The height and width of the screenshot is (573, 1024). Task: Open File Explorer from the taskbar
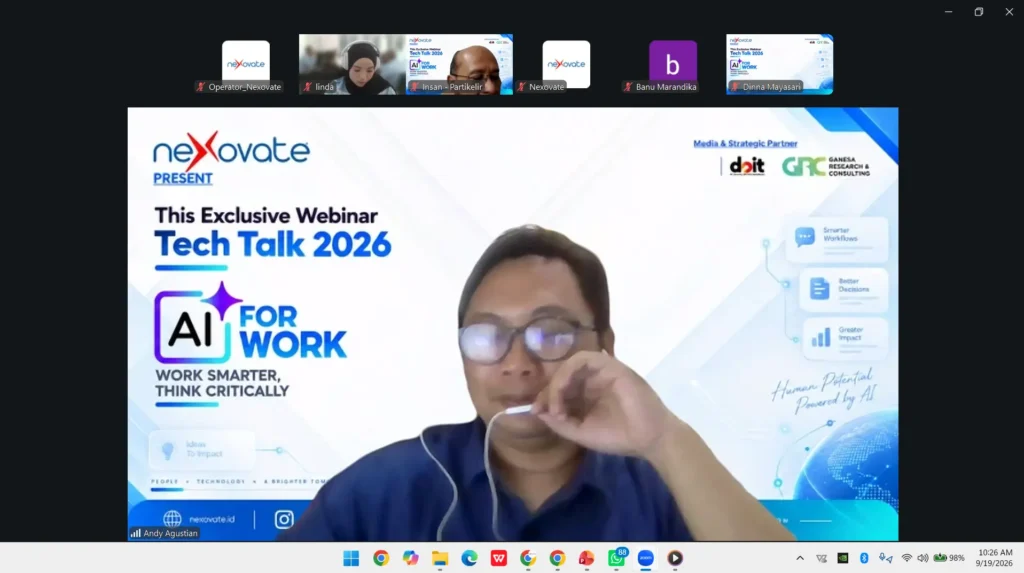point(440,558)
